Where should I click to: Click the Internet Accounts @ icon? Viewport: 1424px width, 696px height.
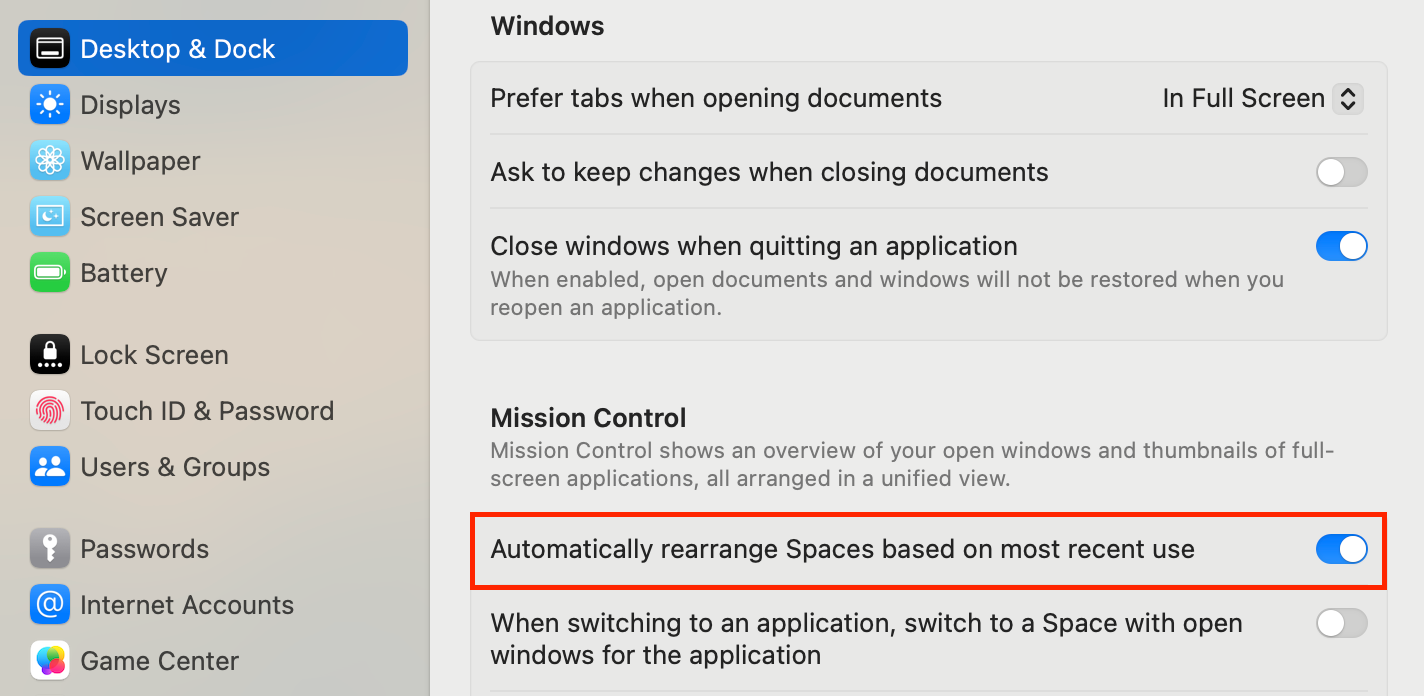[50, 604]
